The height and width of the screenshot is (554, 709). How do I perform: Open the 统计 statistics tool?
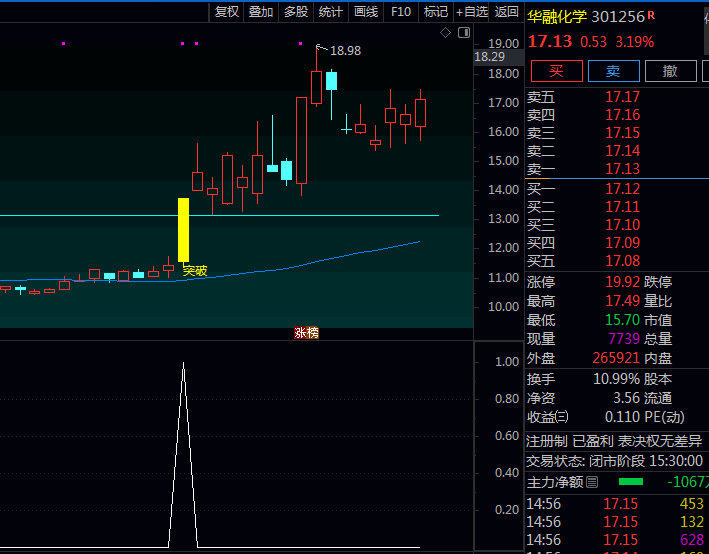coord(331,12)
